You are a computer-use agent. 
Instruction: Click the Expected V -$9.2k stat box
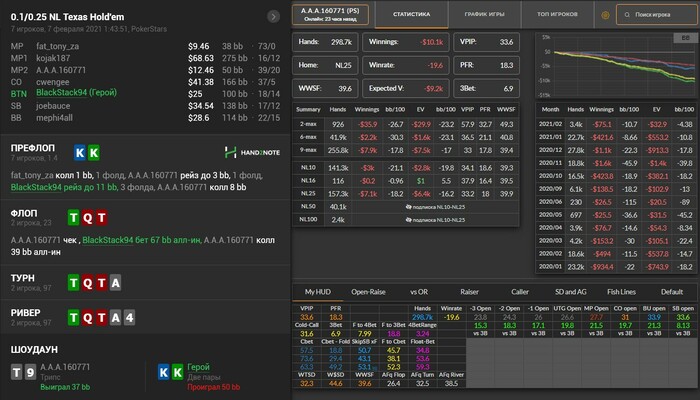406,88
